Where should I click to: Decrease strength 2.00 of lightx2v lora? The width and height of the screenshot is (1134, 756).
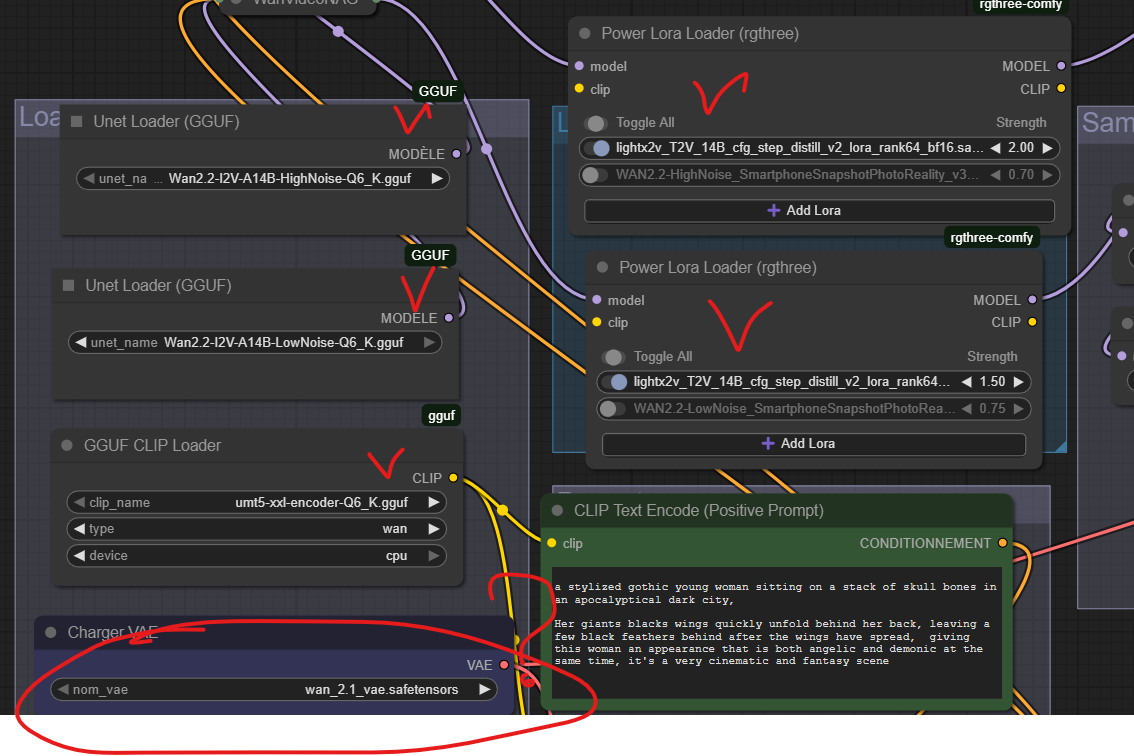point(995,148)
